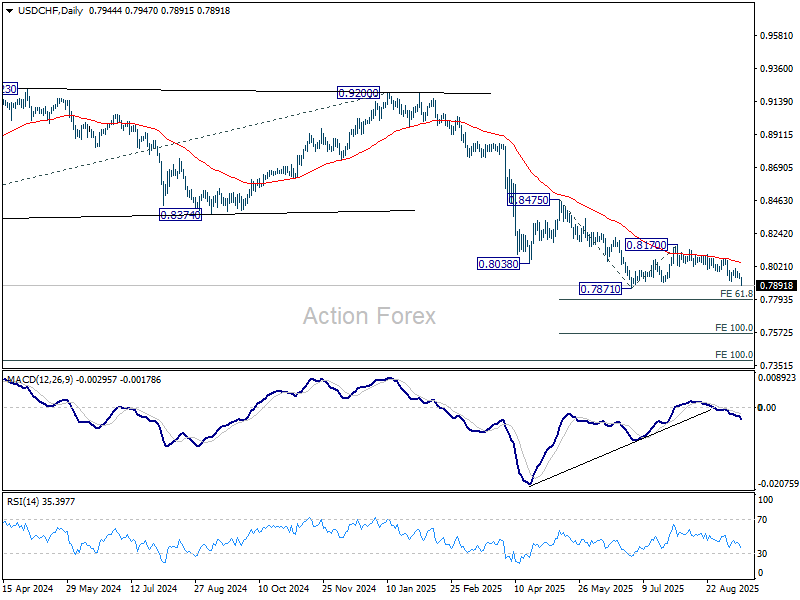The width and height of the screenshot is (800, 600).
Task: Click the 10 Apr 2025 date label
Action: pyautogui.click(x=537, y=589)
